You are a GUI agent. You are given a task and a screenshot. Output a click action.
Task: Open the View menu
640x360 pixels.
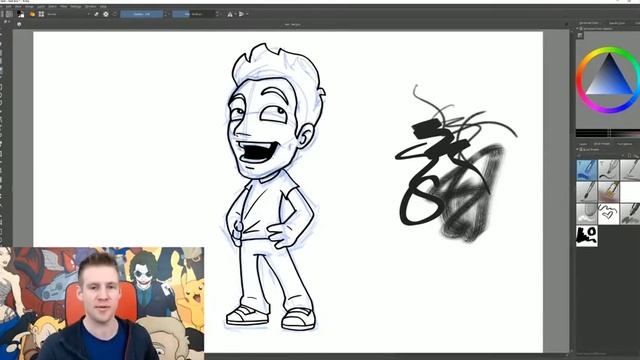18,7
